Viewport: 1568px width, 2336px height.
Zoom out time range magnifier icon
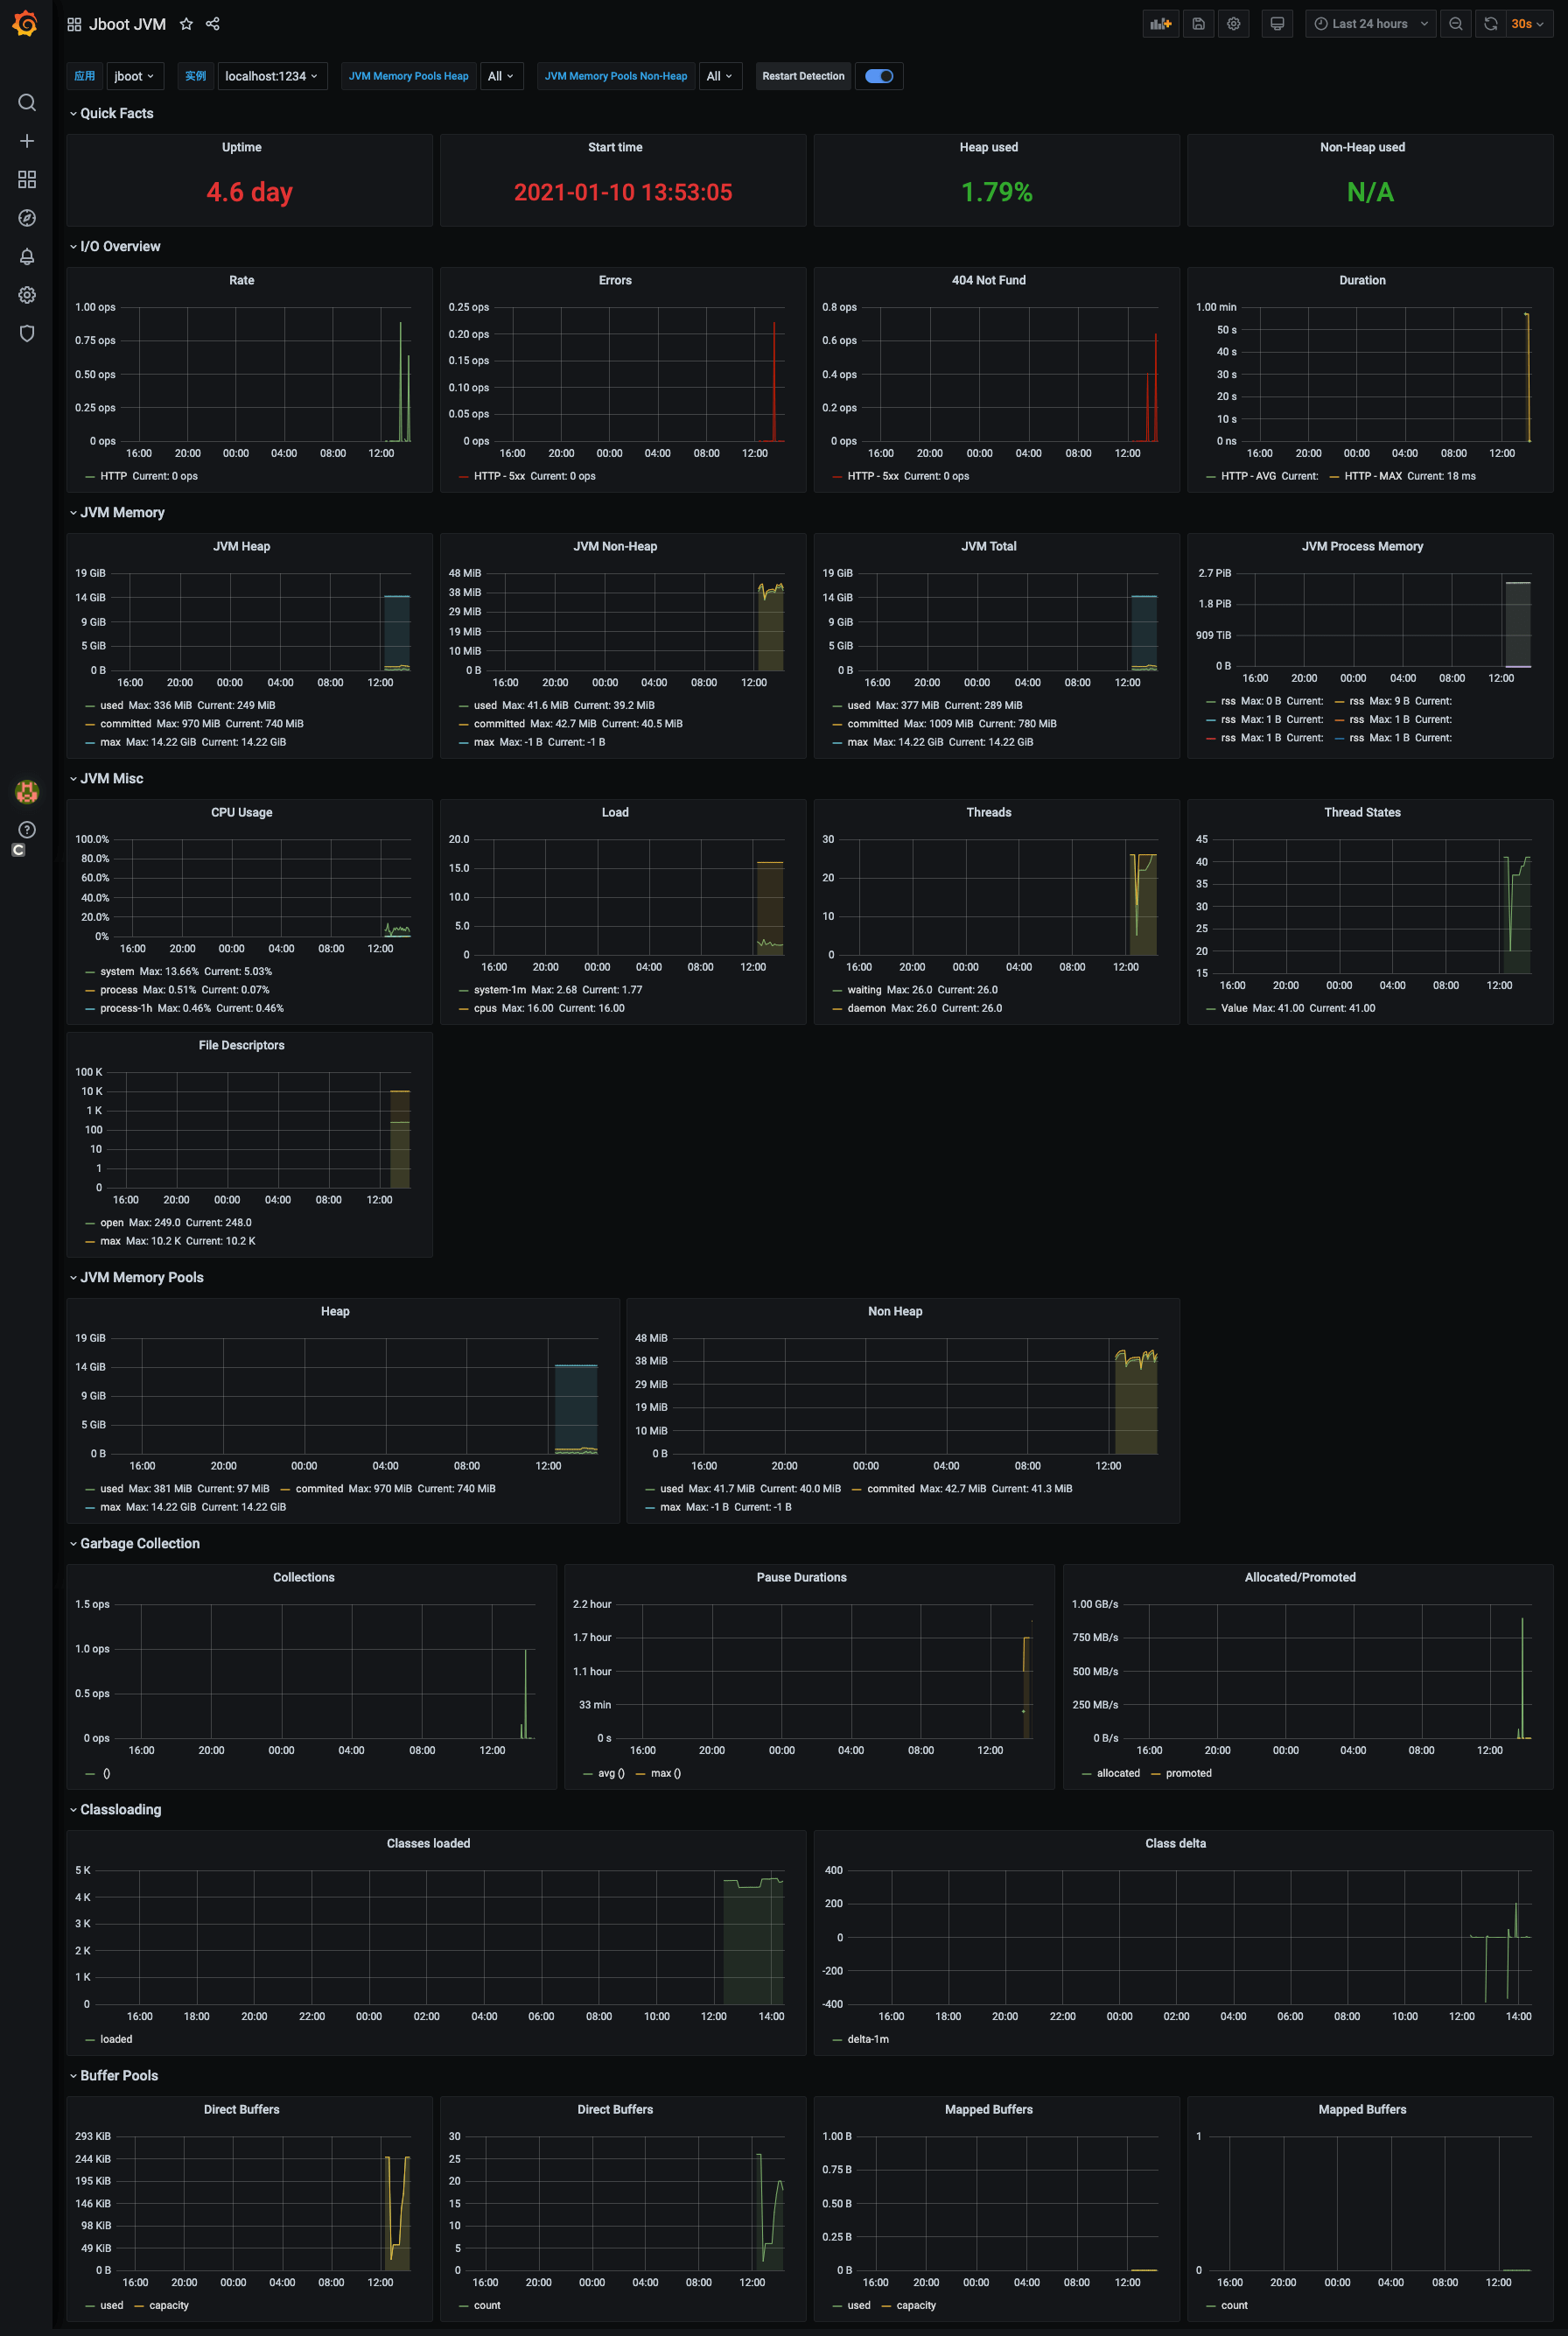coord(1456,24)
